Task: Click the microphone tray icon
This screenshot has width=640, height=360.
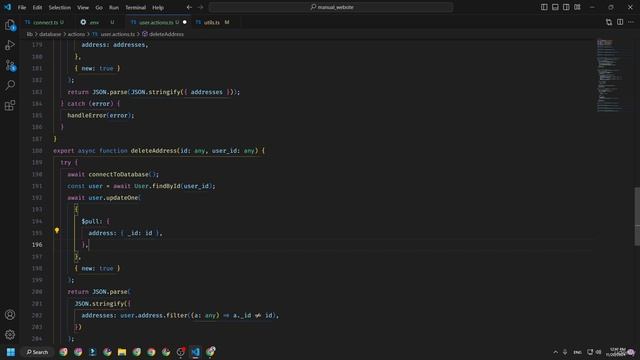Action: 565,352
